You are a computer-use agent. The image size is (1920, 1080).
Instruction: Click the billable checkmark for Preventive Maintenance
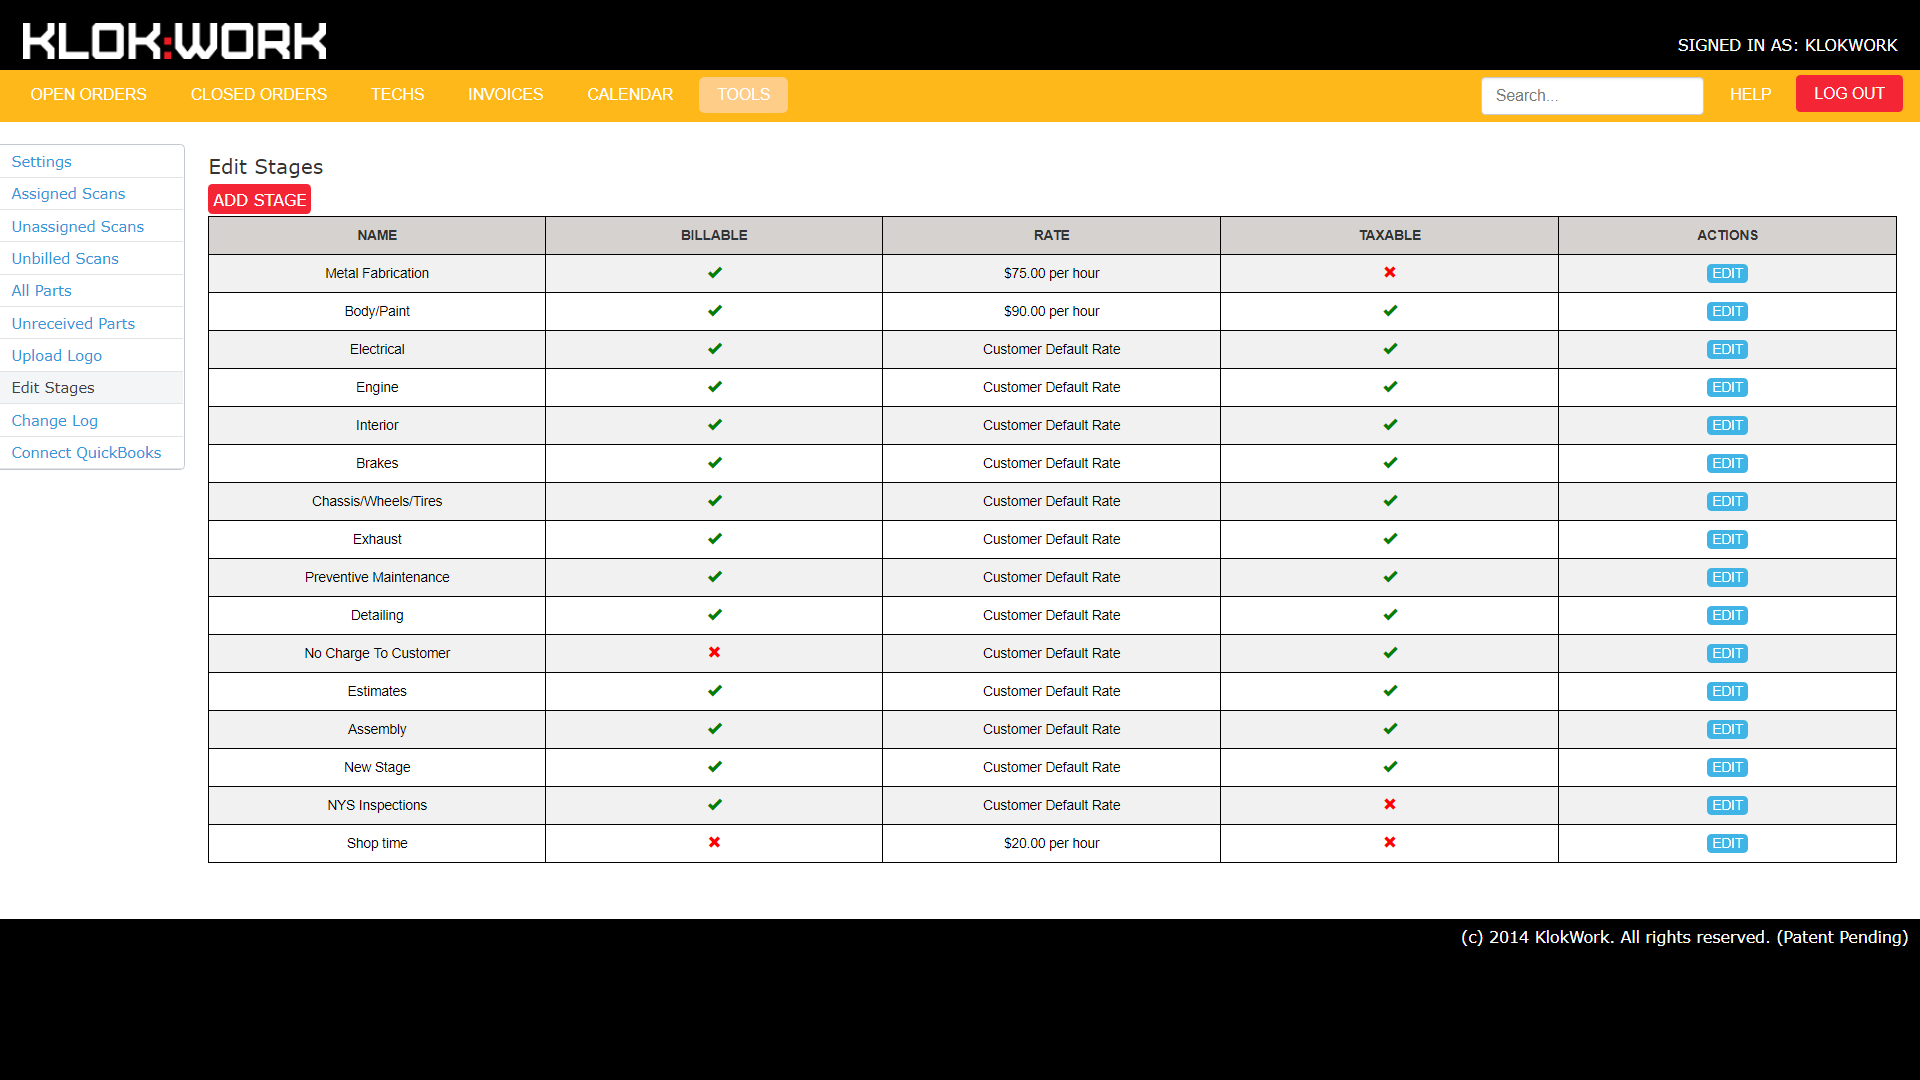tap(714, 576)
